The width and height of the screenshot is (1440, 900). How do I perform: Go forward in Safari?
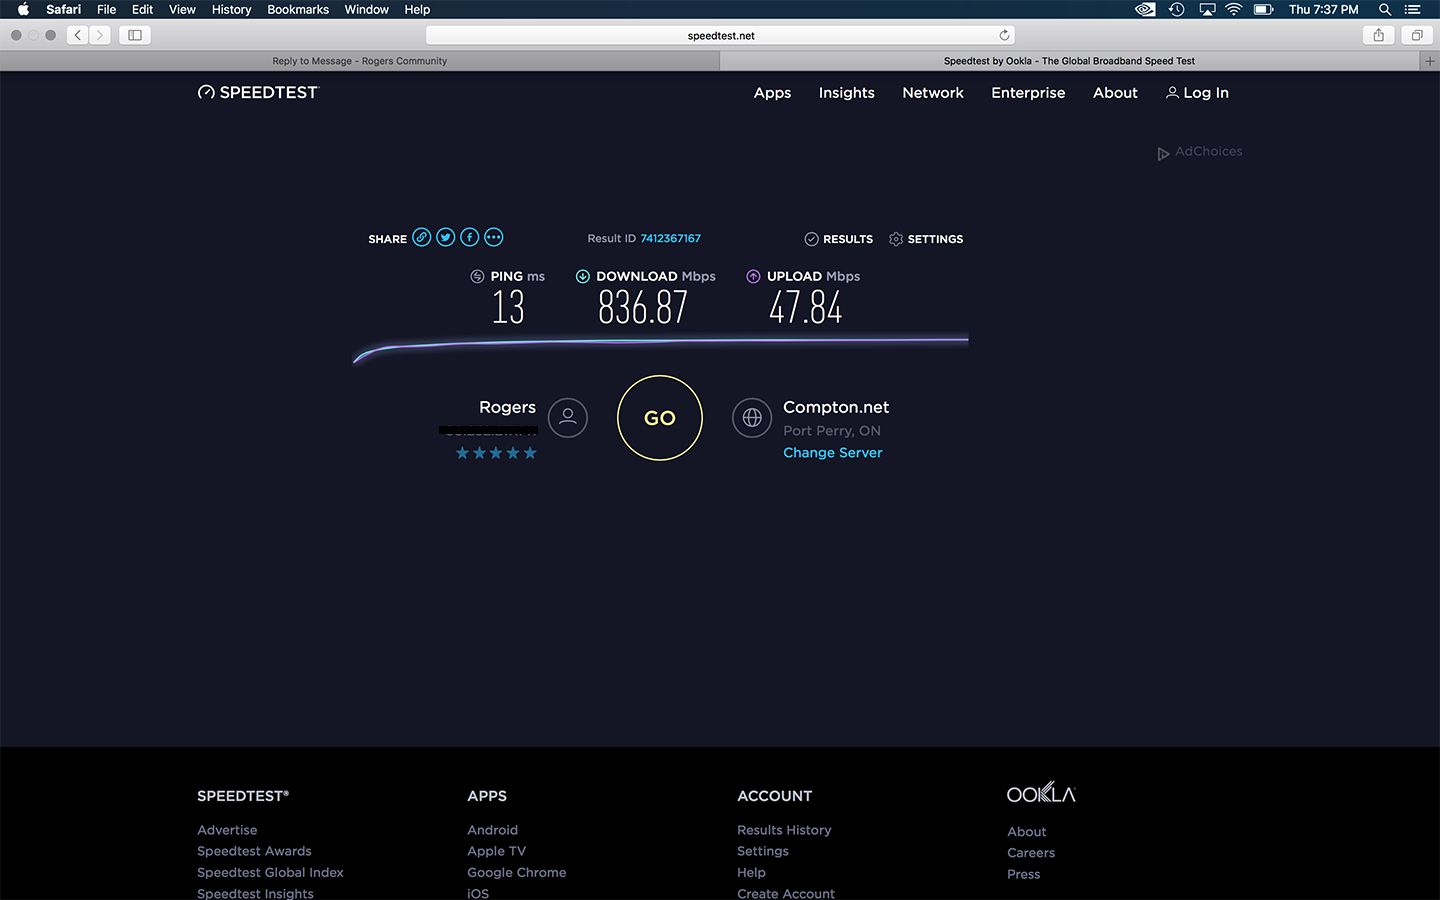click(x=100, y=35)
